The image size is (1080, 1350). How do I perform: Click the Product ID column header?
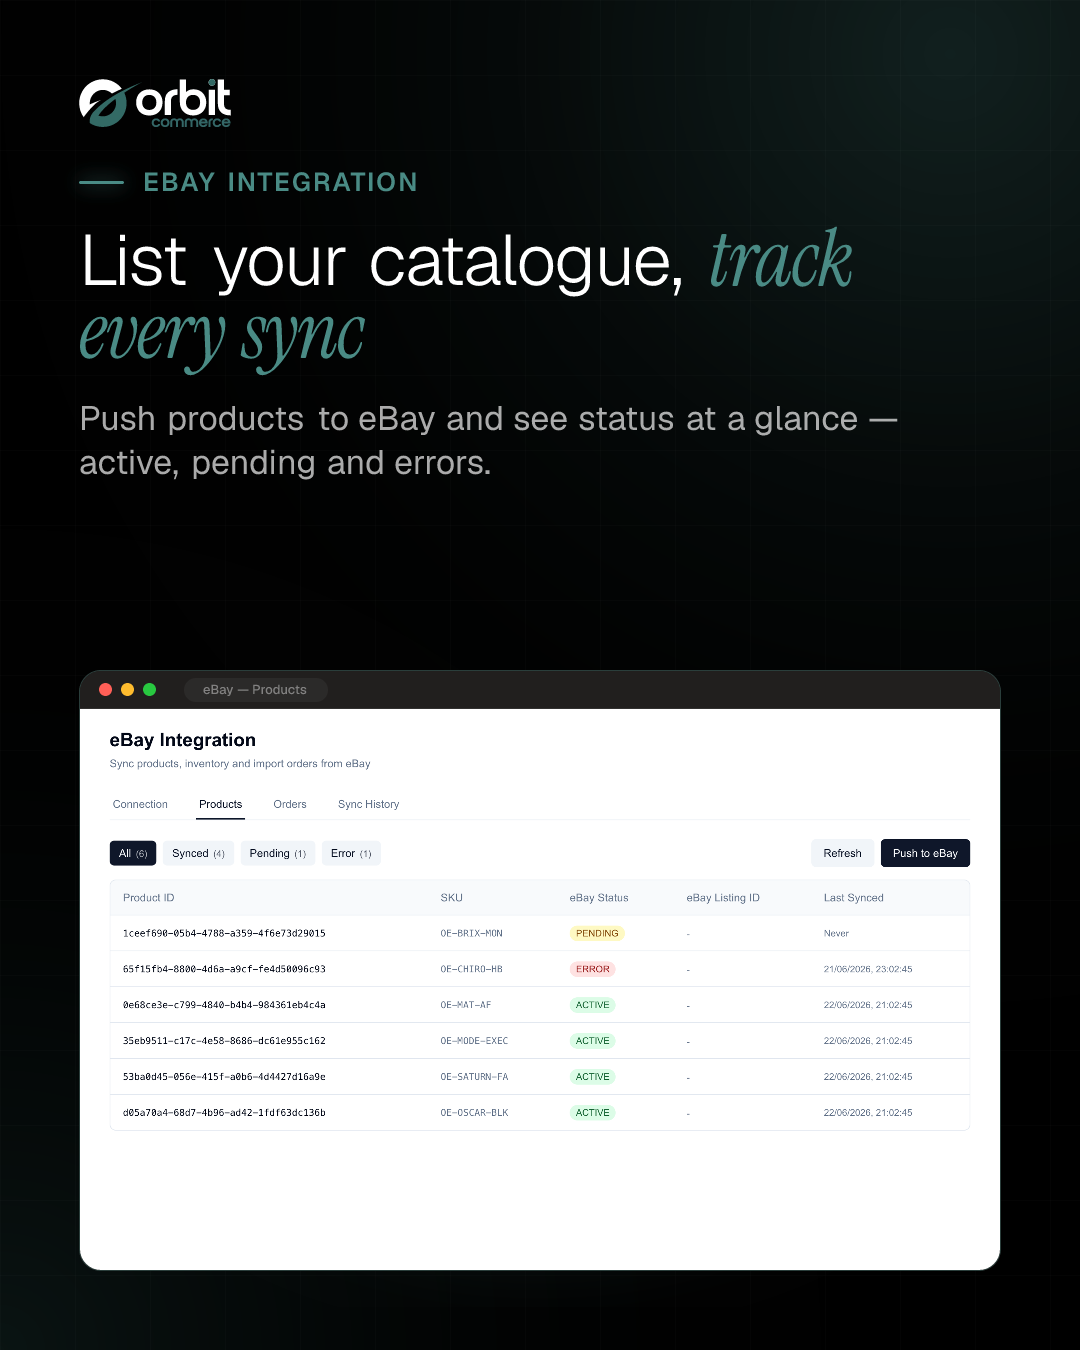pos(148,898)
